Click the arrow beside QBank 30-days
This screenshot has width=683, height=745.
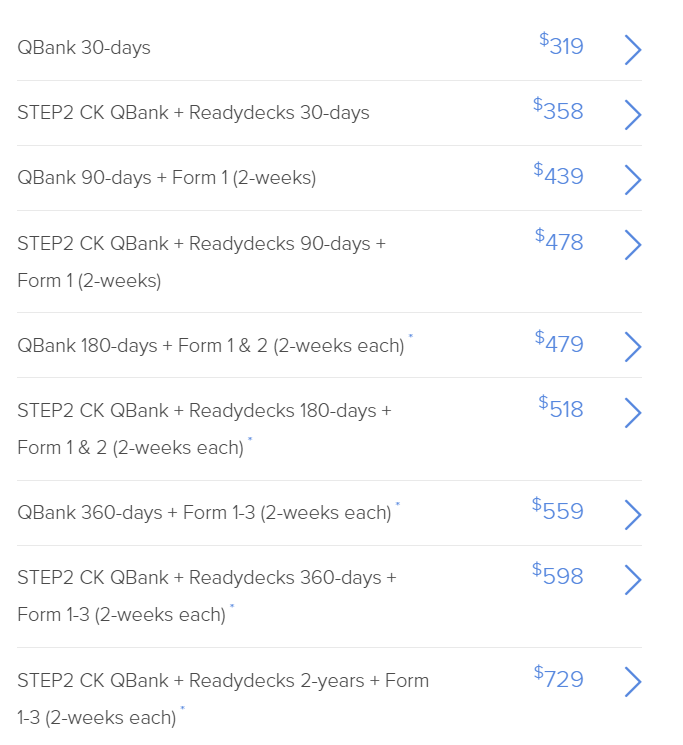[632, 49]
